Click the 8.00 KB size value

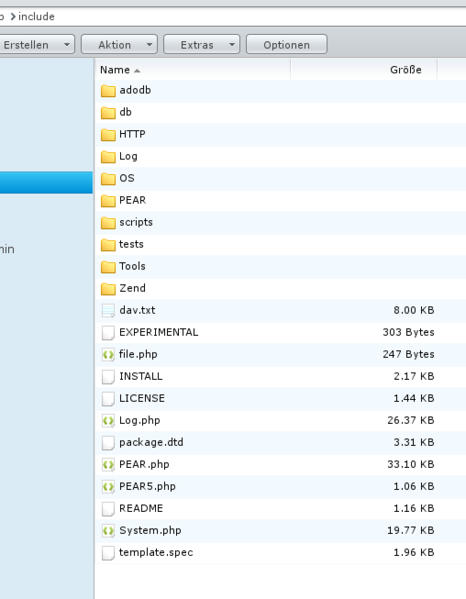(414, 310)
